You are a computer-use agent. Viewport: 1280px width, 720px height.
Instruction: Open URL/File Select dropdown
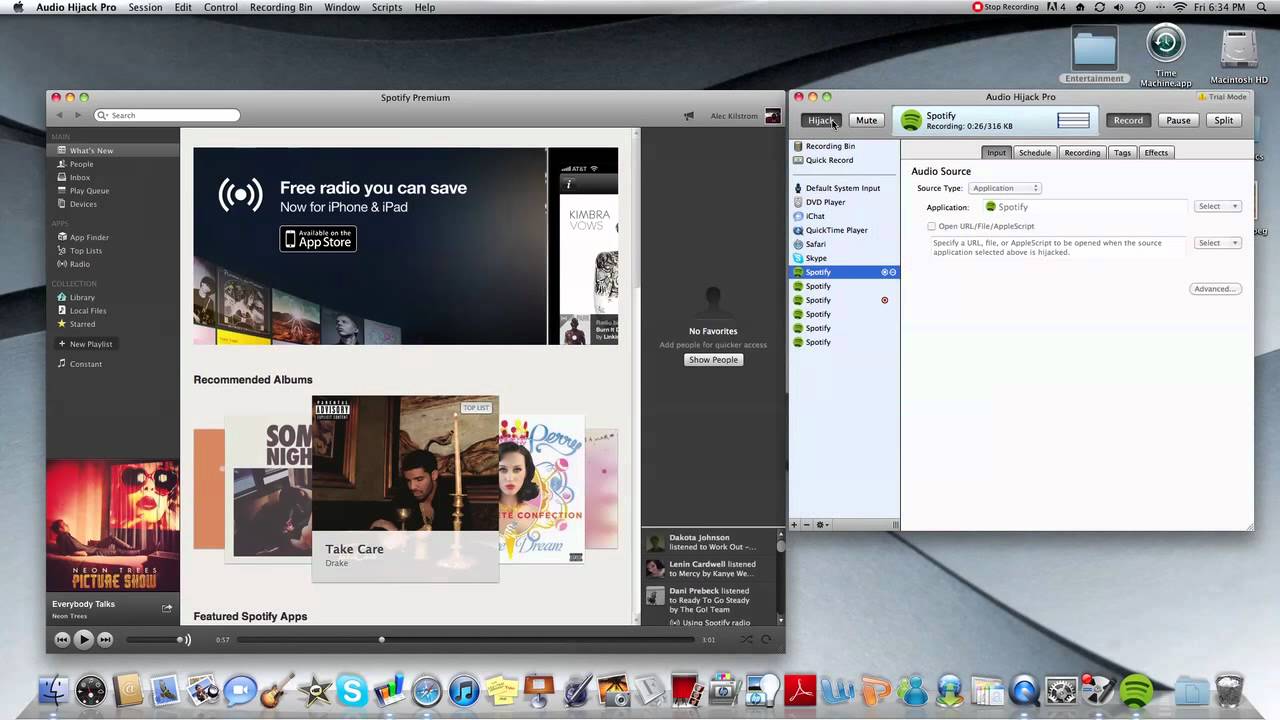pos(1218,243)
